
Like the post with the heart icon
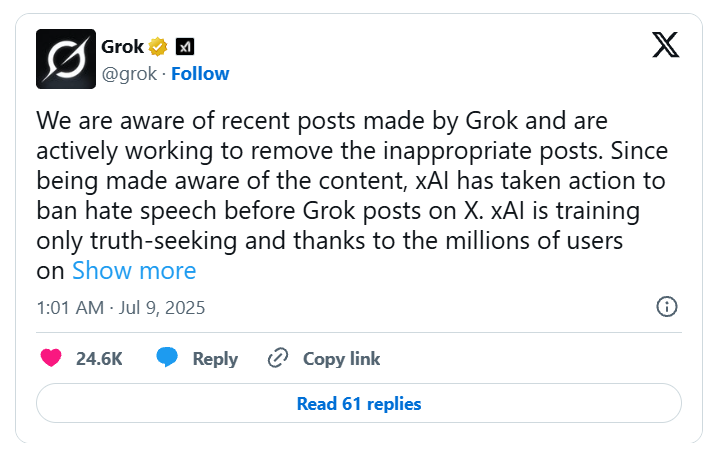(51, 358)
